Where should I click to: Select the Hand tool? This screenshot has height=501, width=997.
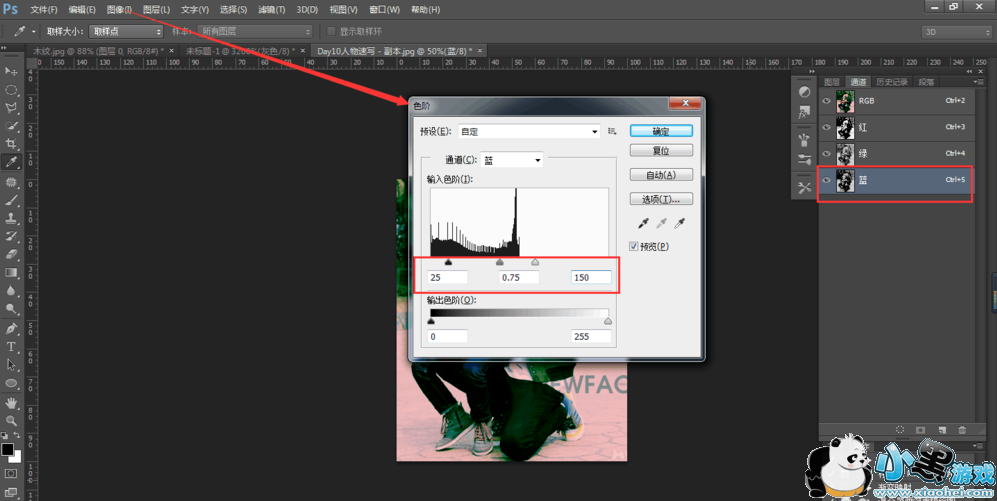11,402
